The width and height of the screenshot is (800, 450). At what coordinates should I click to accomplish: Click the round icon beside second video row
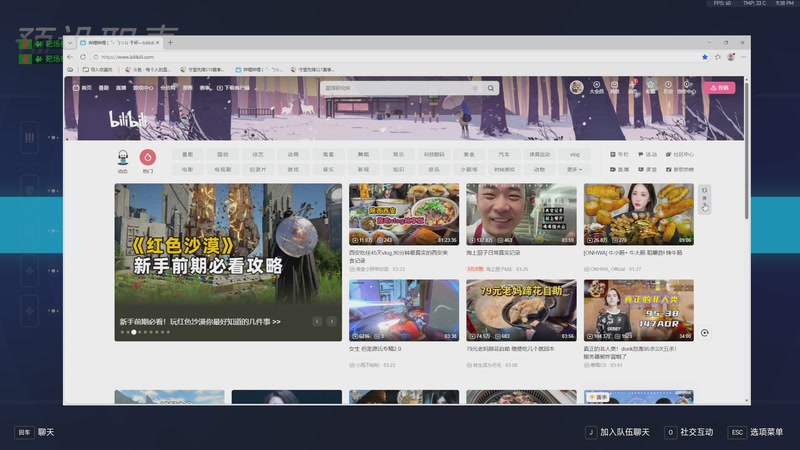pyautogui.click(x=705, y=333)
